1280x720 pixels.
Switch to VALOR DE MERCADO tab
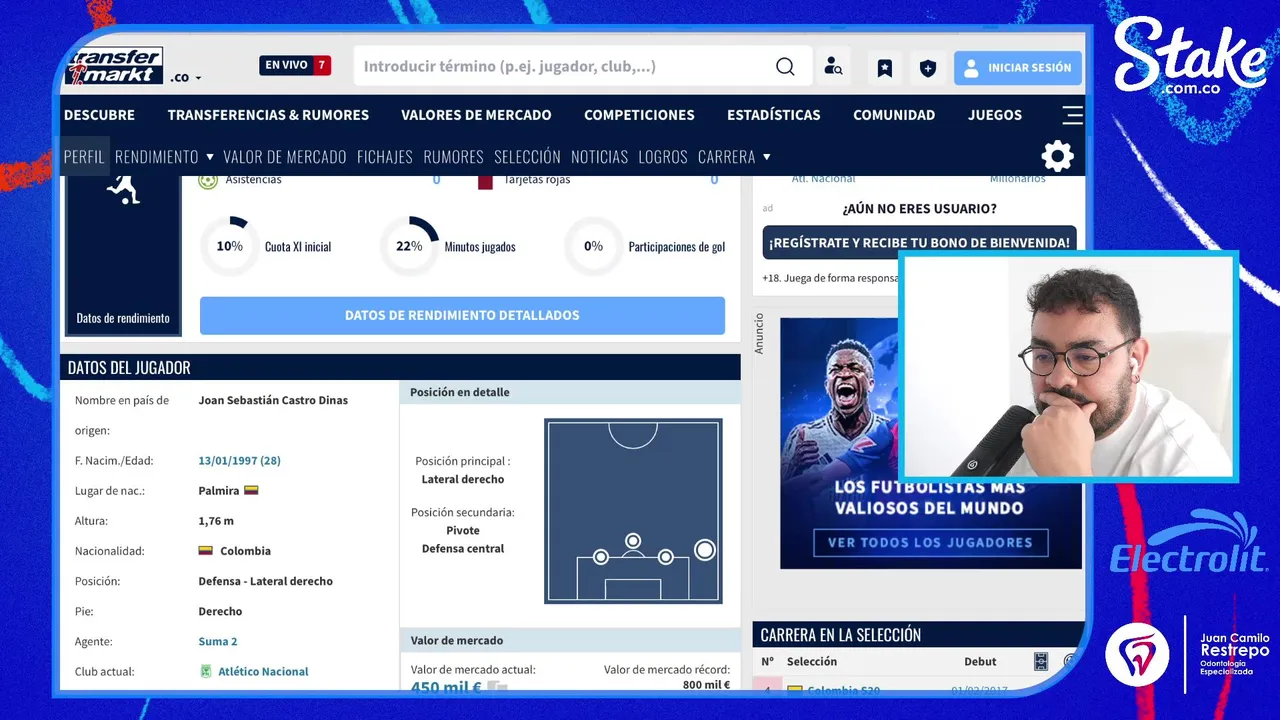pyautogui.click(x=285, y=157)
